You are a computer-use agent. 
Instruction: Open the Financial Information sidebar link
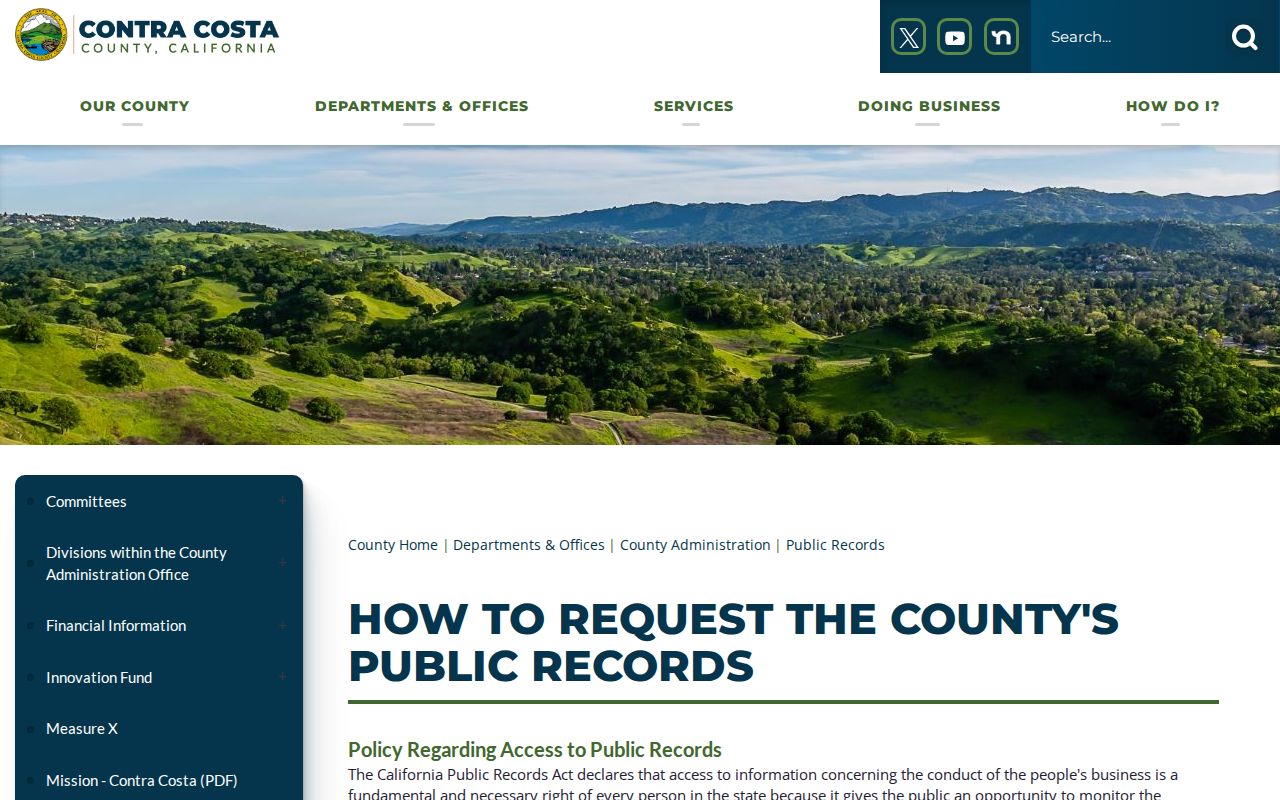point(116,626)
